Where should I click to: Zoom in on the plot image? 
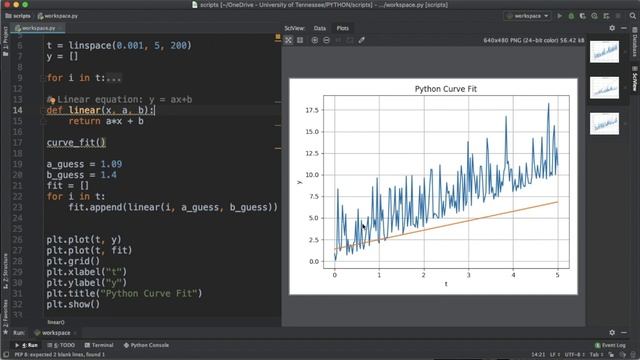[315, 40]
